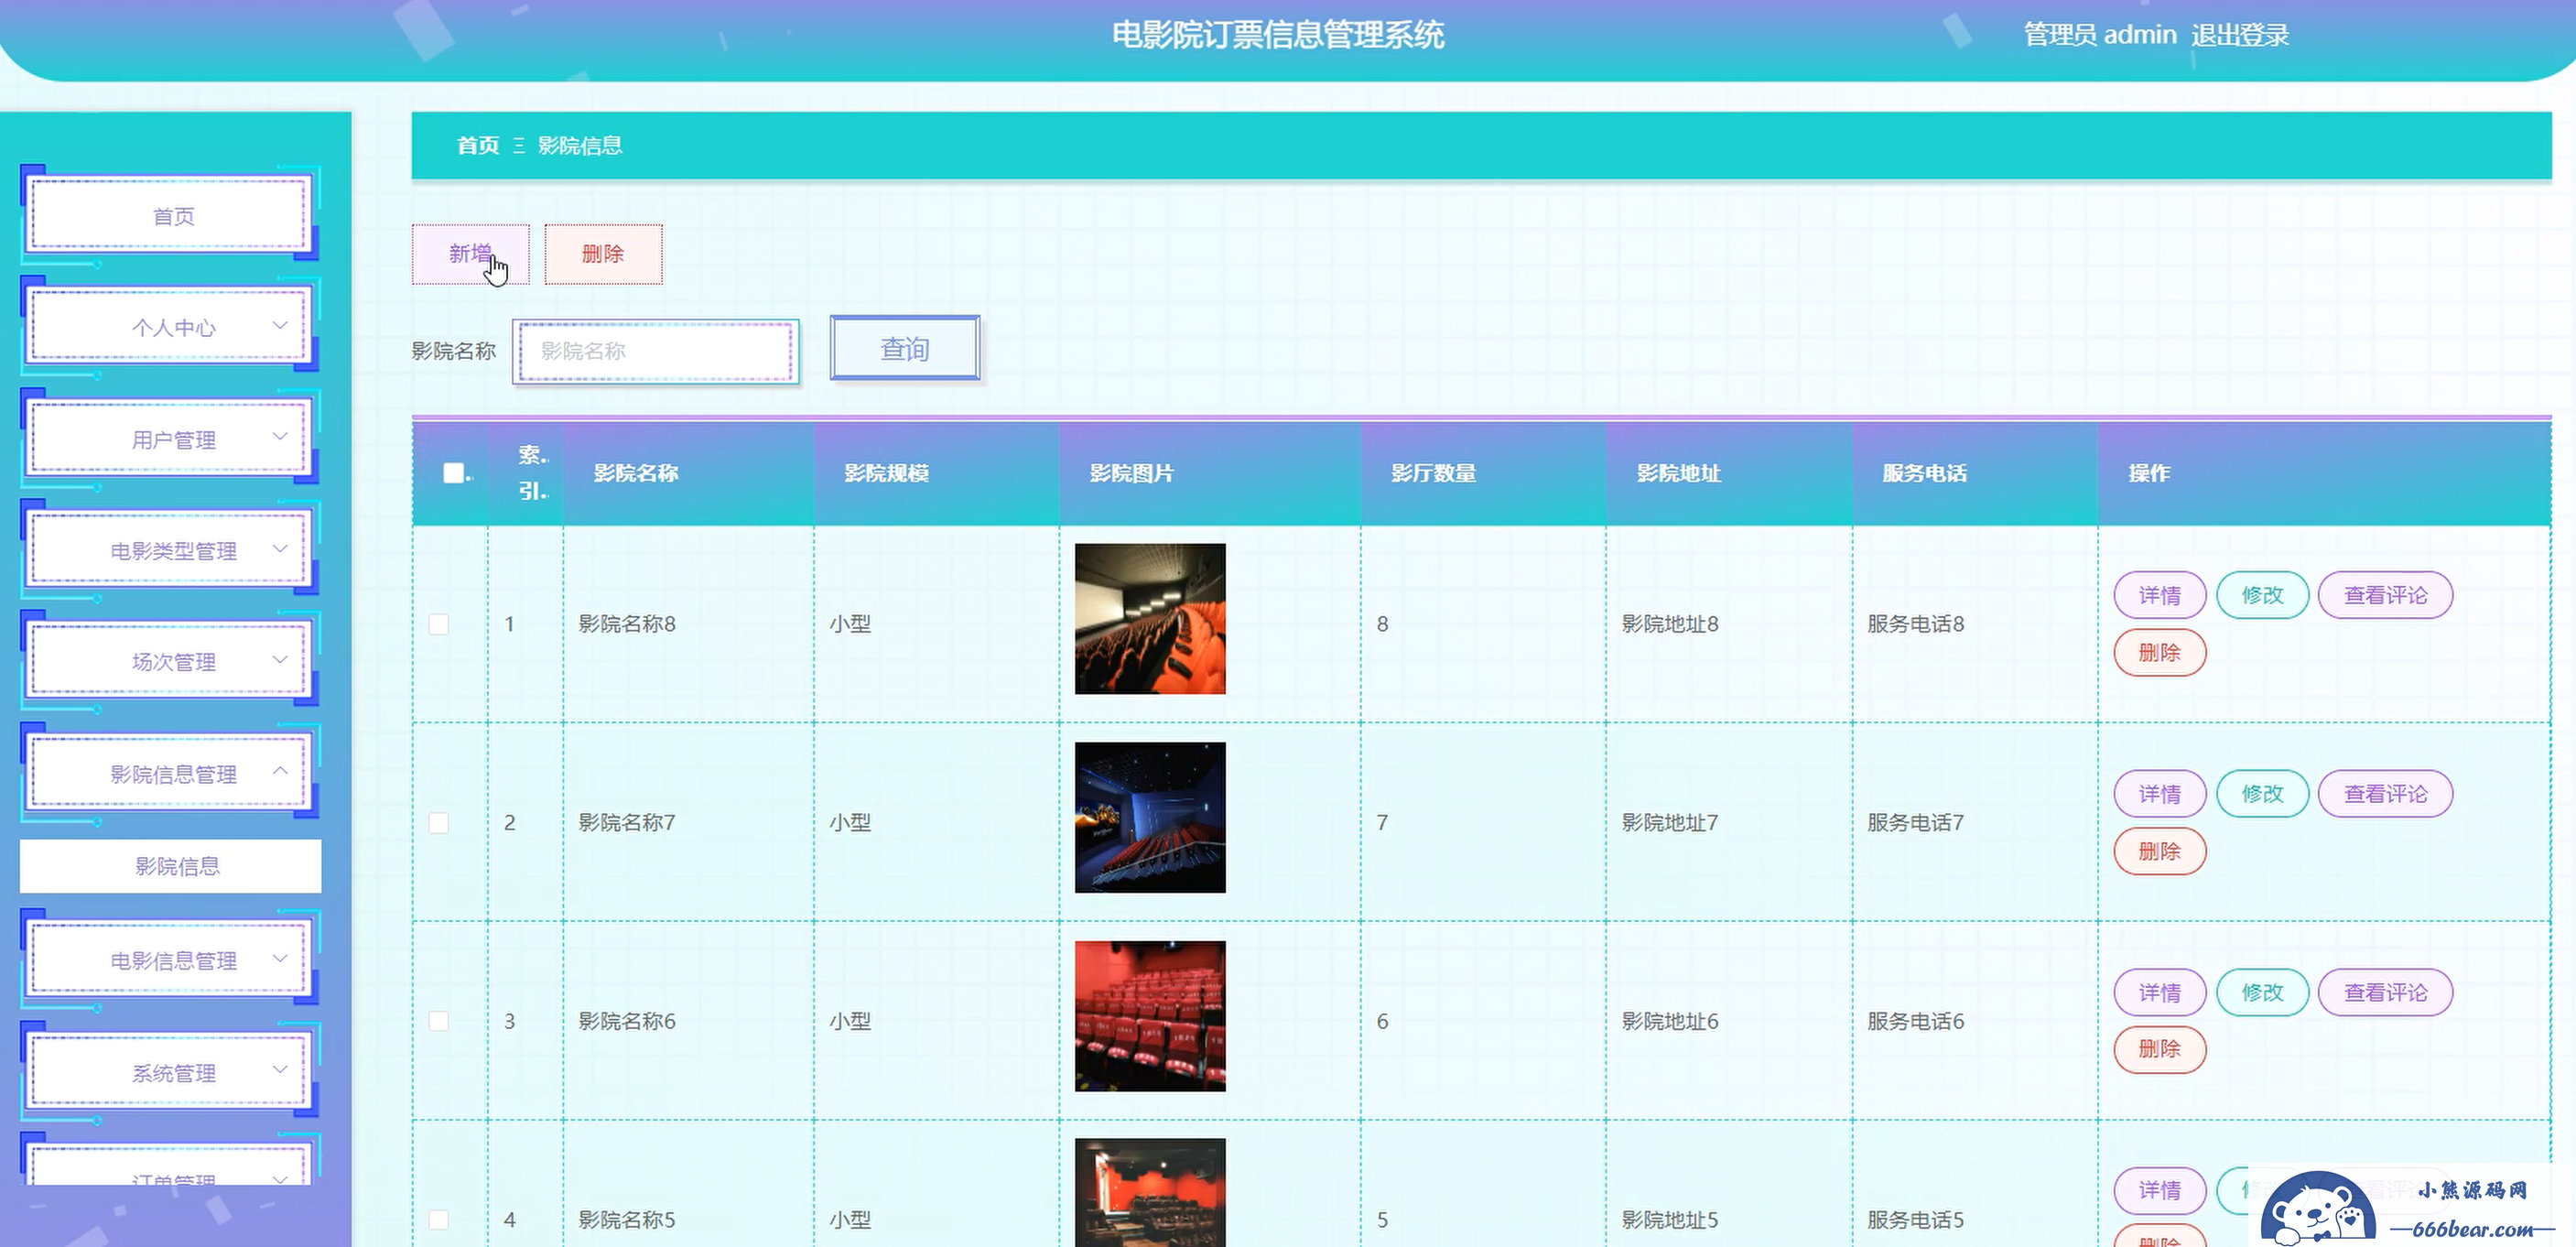Open 详情 for 影院名称8

point(2160,595)
